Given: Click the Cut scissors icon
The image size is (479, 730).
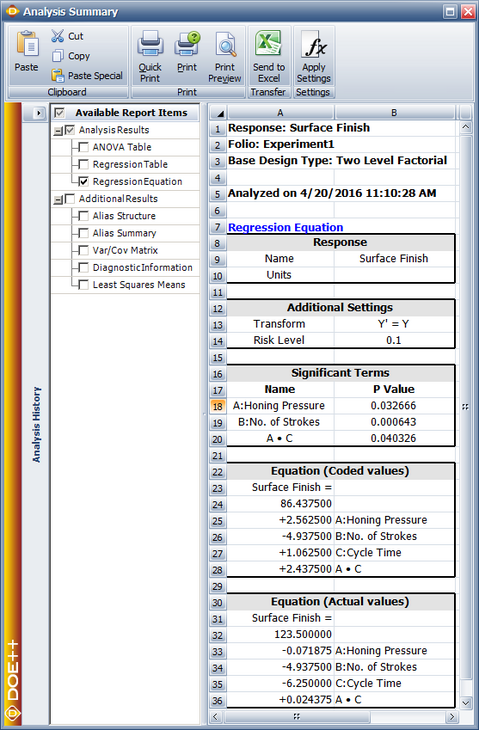Looking at the screenshot, I should 58,36.
